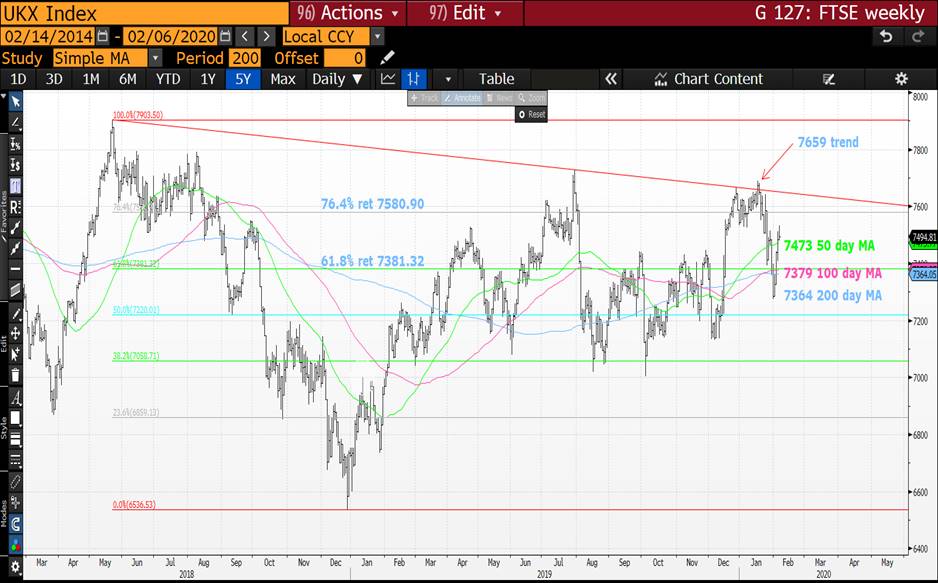Screen dimensions: 938x583
Task: Select the regression R tool
Action: (16, 207)
